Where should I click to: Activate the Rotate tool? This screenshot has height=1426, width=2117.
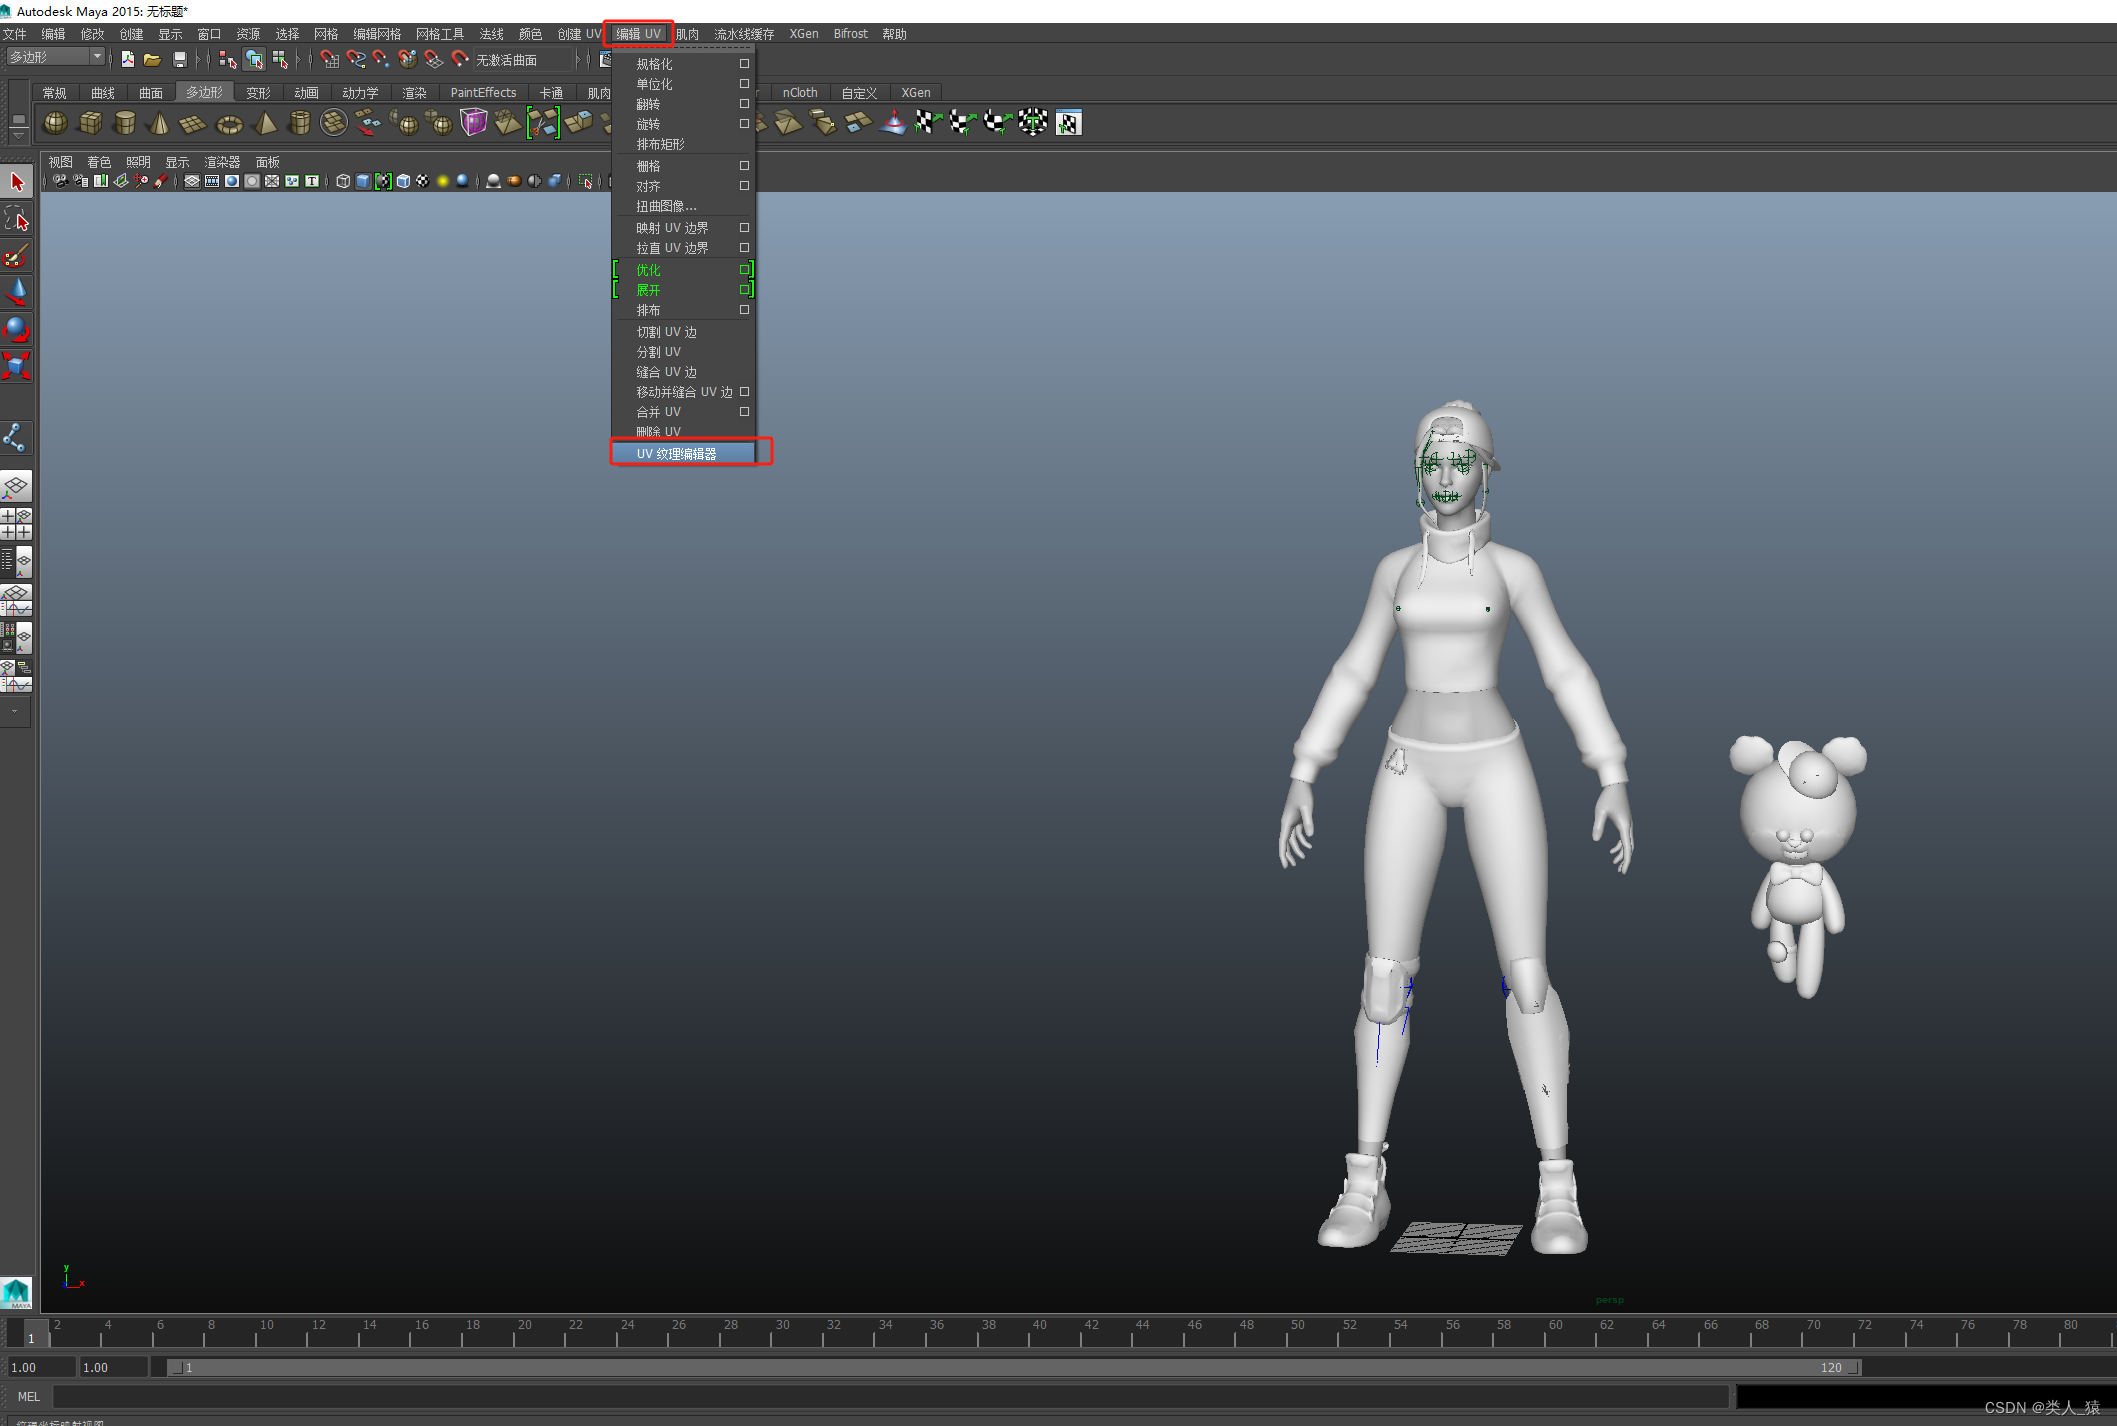(17, 329)
